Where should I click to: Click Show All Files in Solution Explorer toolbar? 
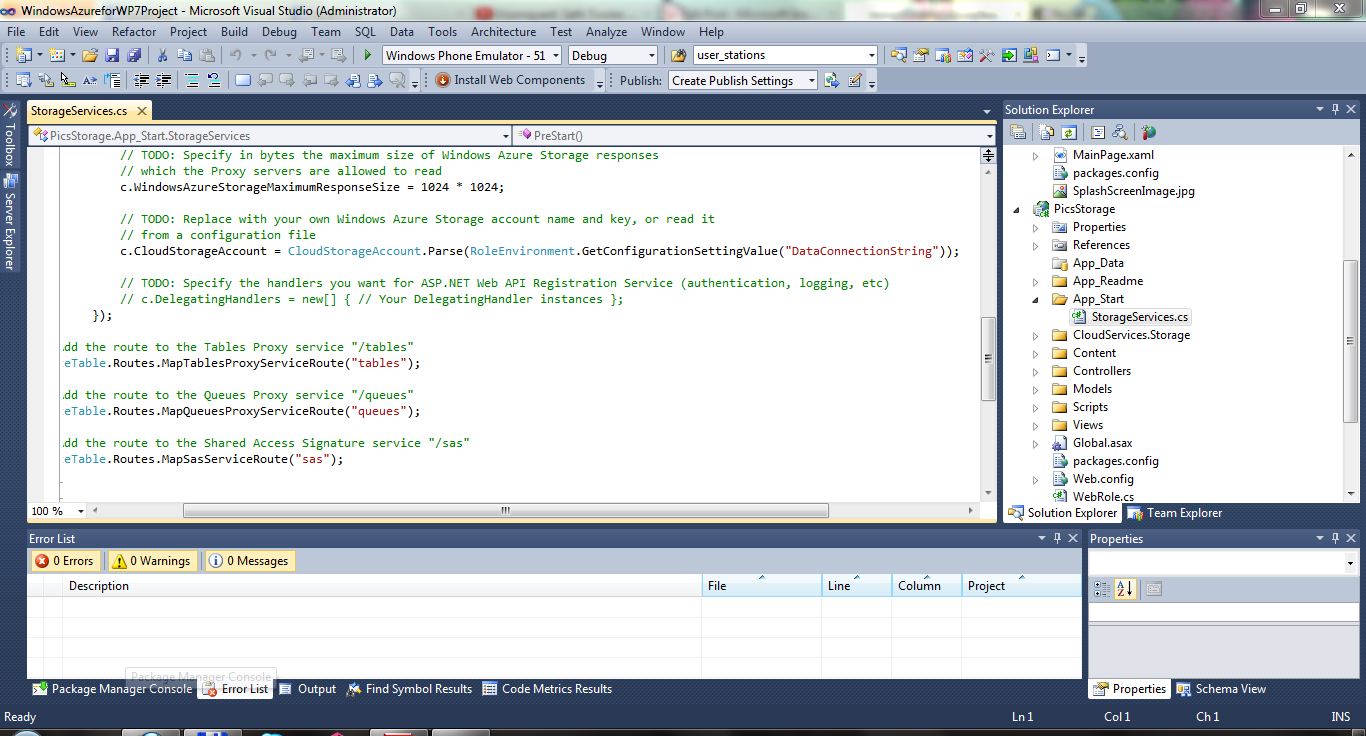1047,132
